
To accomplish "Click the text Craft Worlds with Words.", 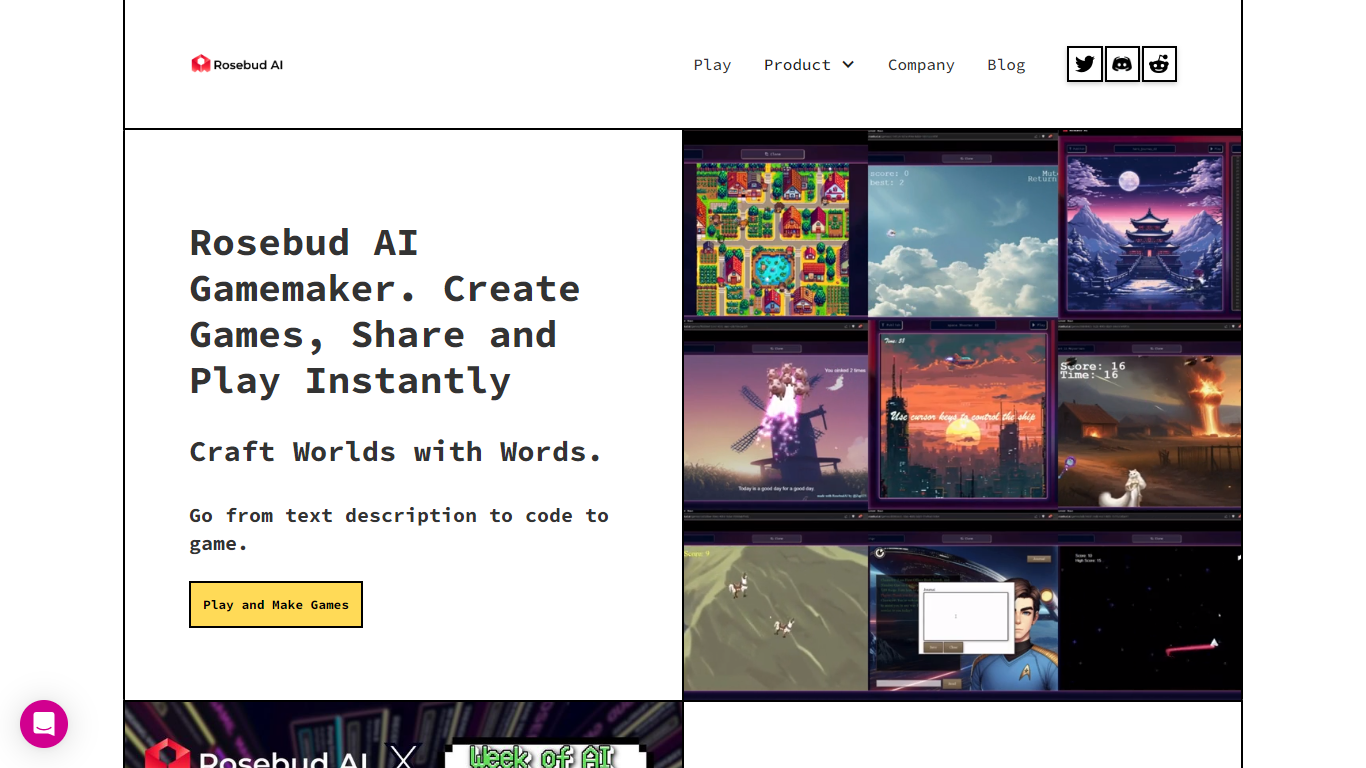I will (396, 452).
